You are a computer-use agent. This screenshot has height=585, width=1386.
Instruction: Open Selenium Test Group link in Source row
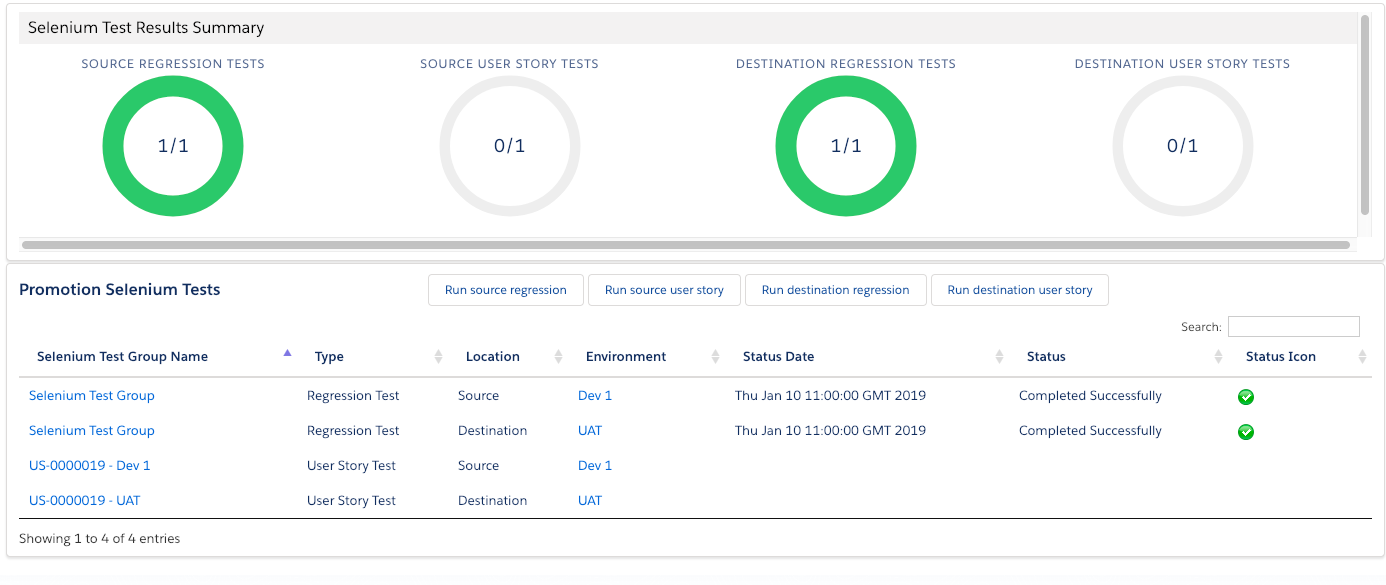point(92,396)
